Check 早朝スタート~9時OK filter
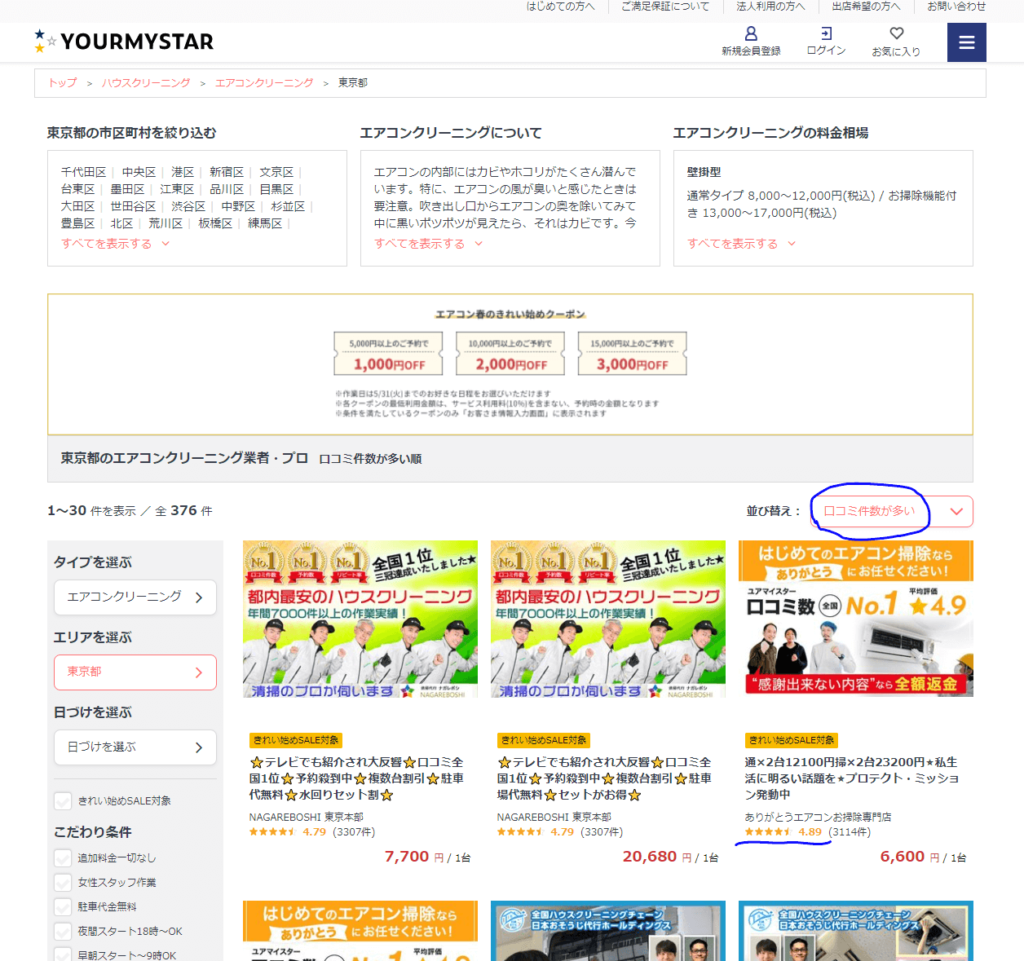 [x=63, y=955]
